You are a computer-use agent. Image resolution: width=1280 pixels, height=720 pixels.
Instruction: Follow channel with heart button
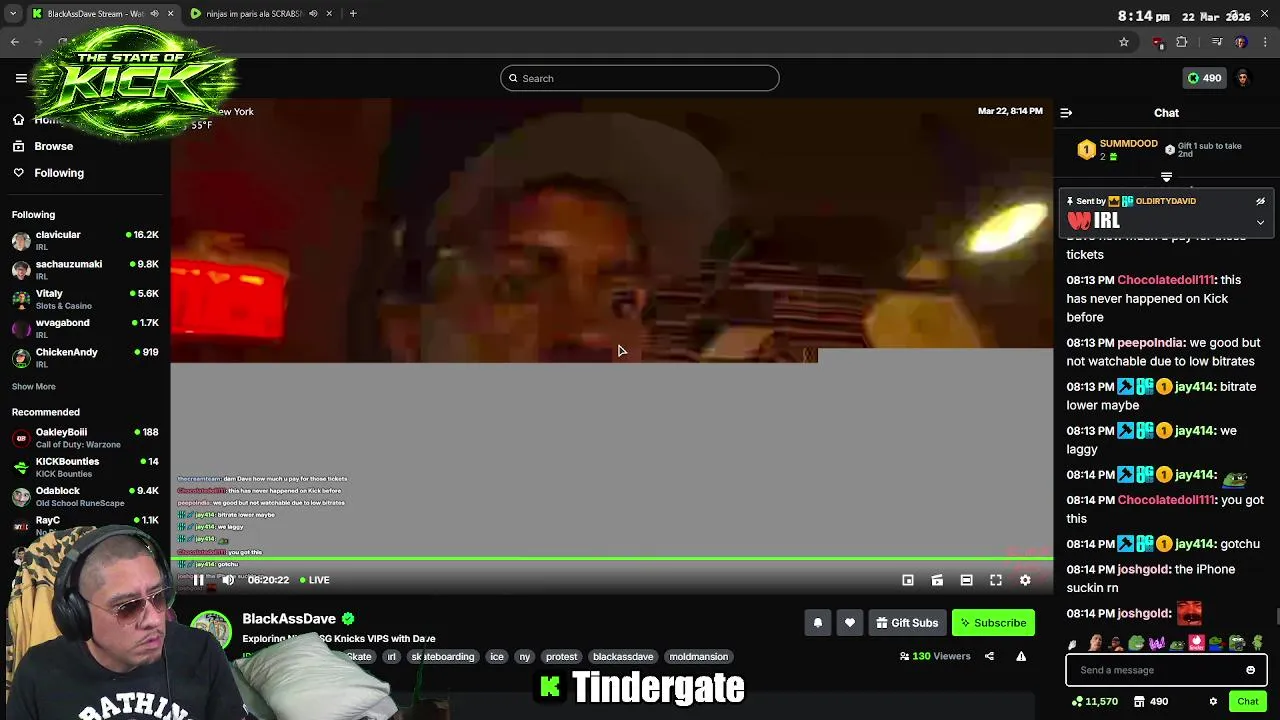point(849,623)
